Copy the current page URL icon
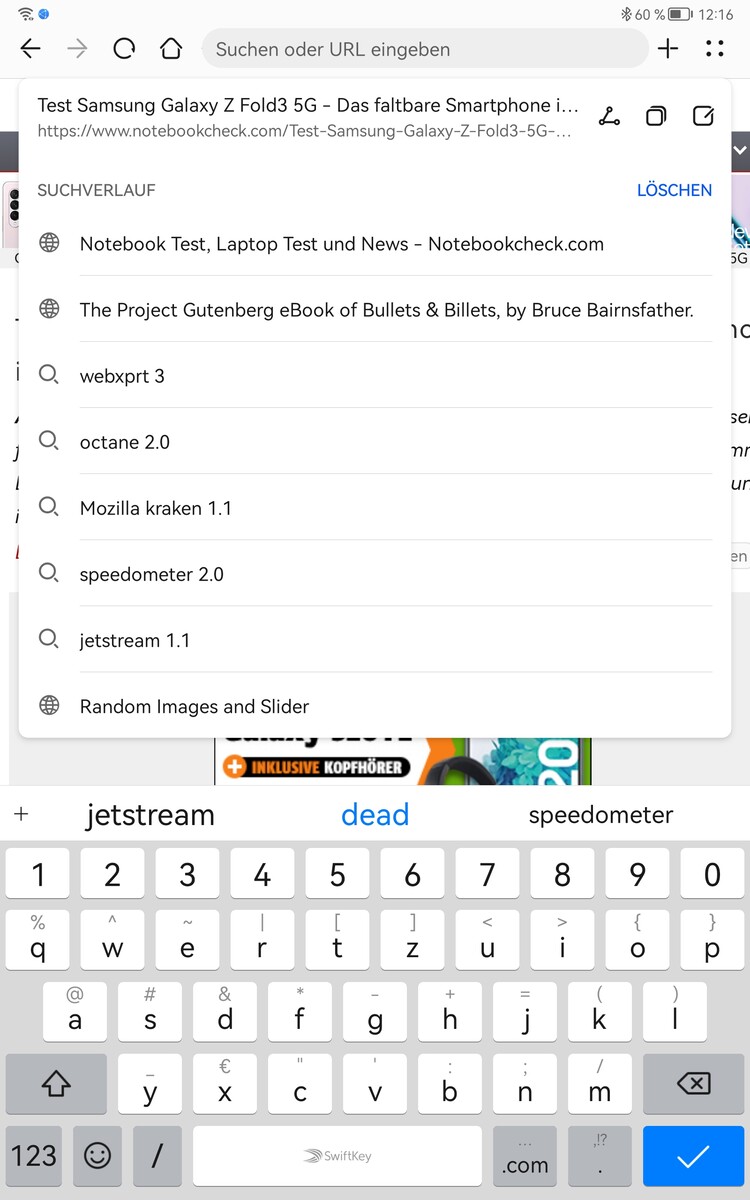The image size is (750, 1200). [656, 116]
